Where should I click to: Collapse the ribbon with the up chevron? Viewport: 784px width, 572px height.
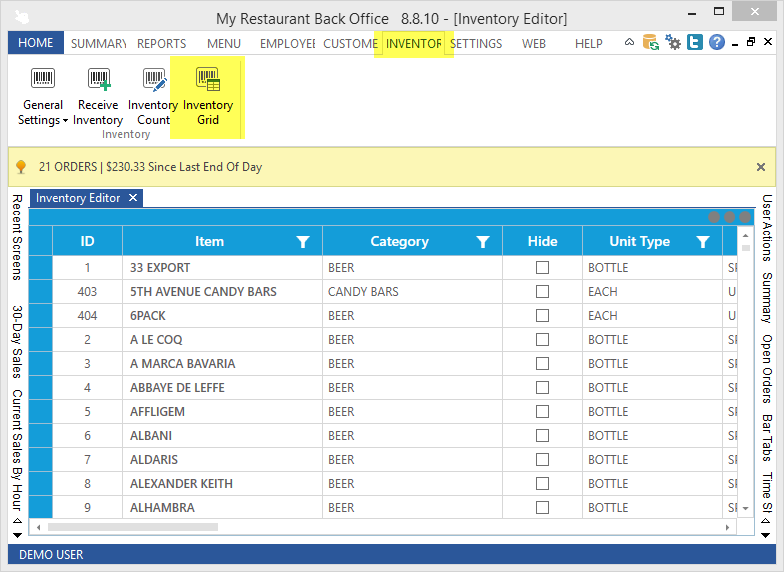(x=630, y=43)
